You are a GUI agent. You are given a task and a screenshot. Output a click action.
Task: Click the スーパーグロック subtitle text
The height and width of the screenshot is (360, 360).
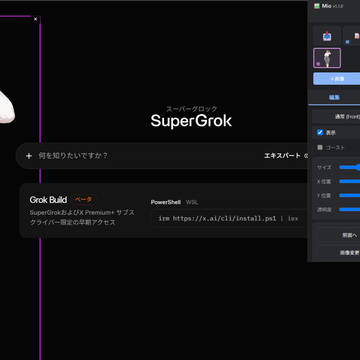[191, 109]
